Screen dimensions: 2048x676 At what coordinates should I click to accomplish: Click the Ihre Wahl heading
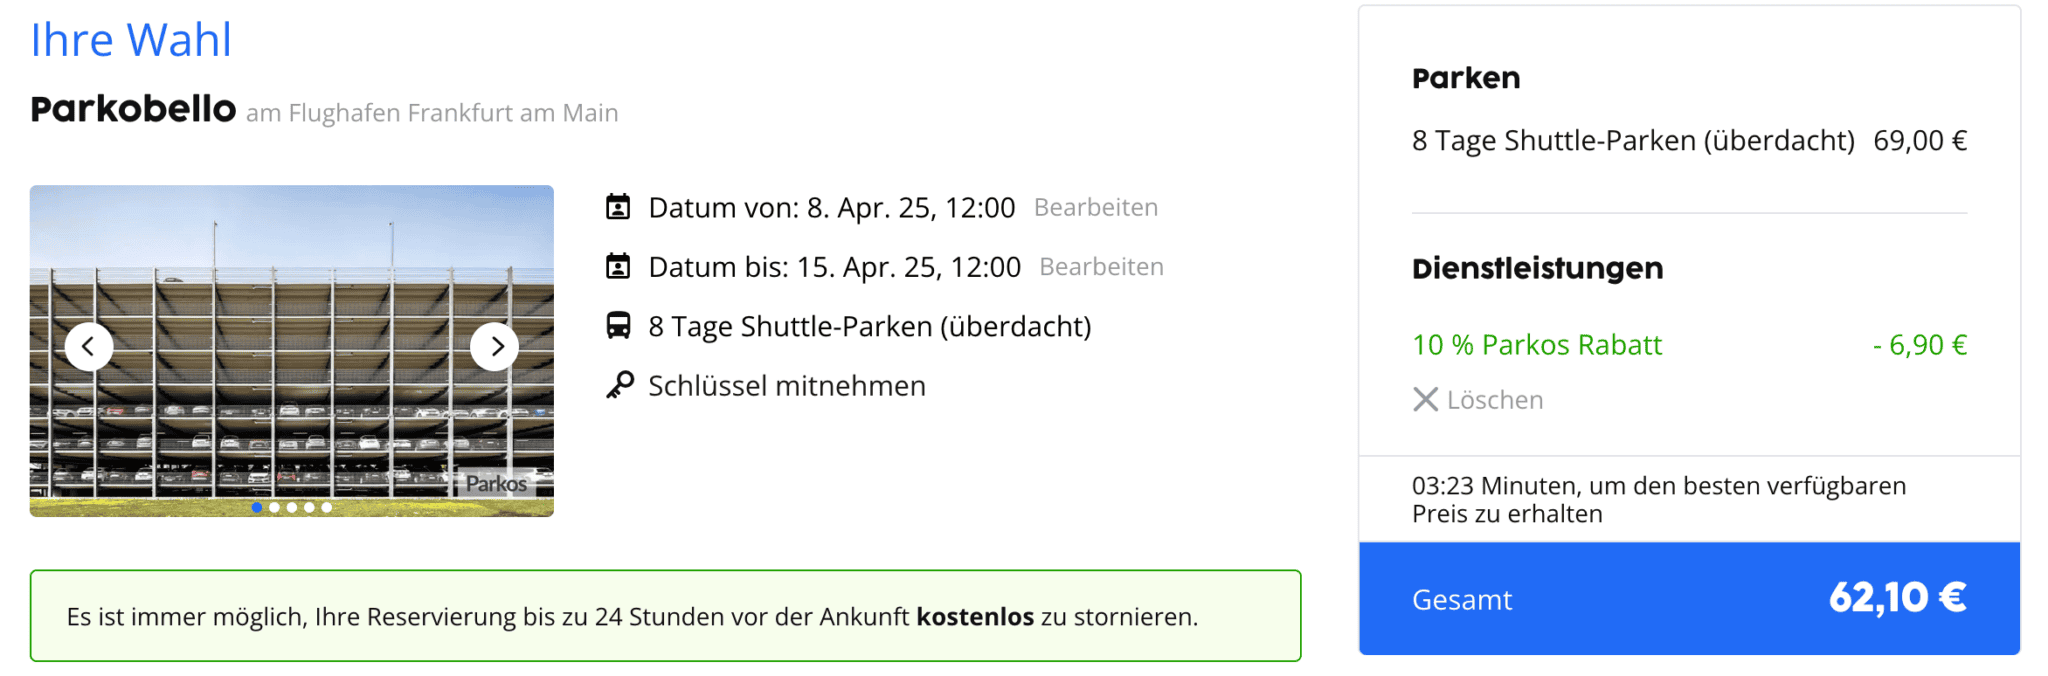(x=131, y=39)
